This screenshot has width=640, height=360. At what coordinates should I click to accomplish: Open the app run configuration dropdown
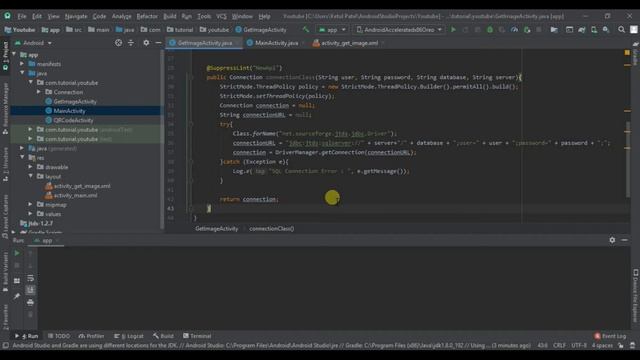click(332, 30)
